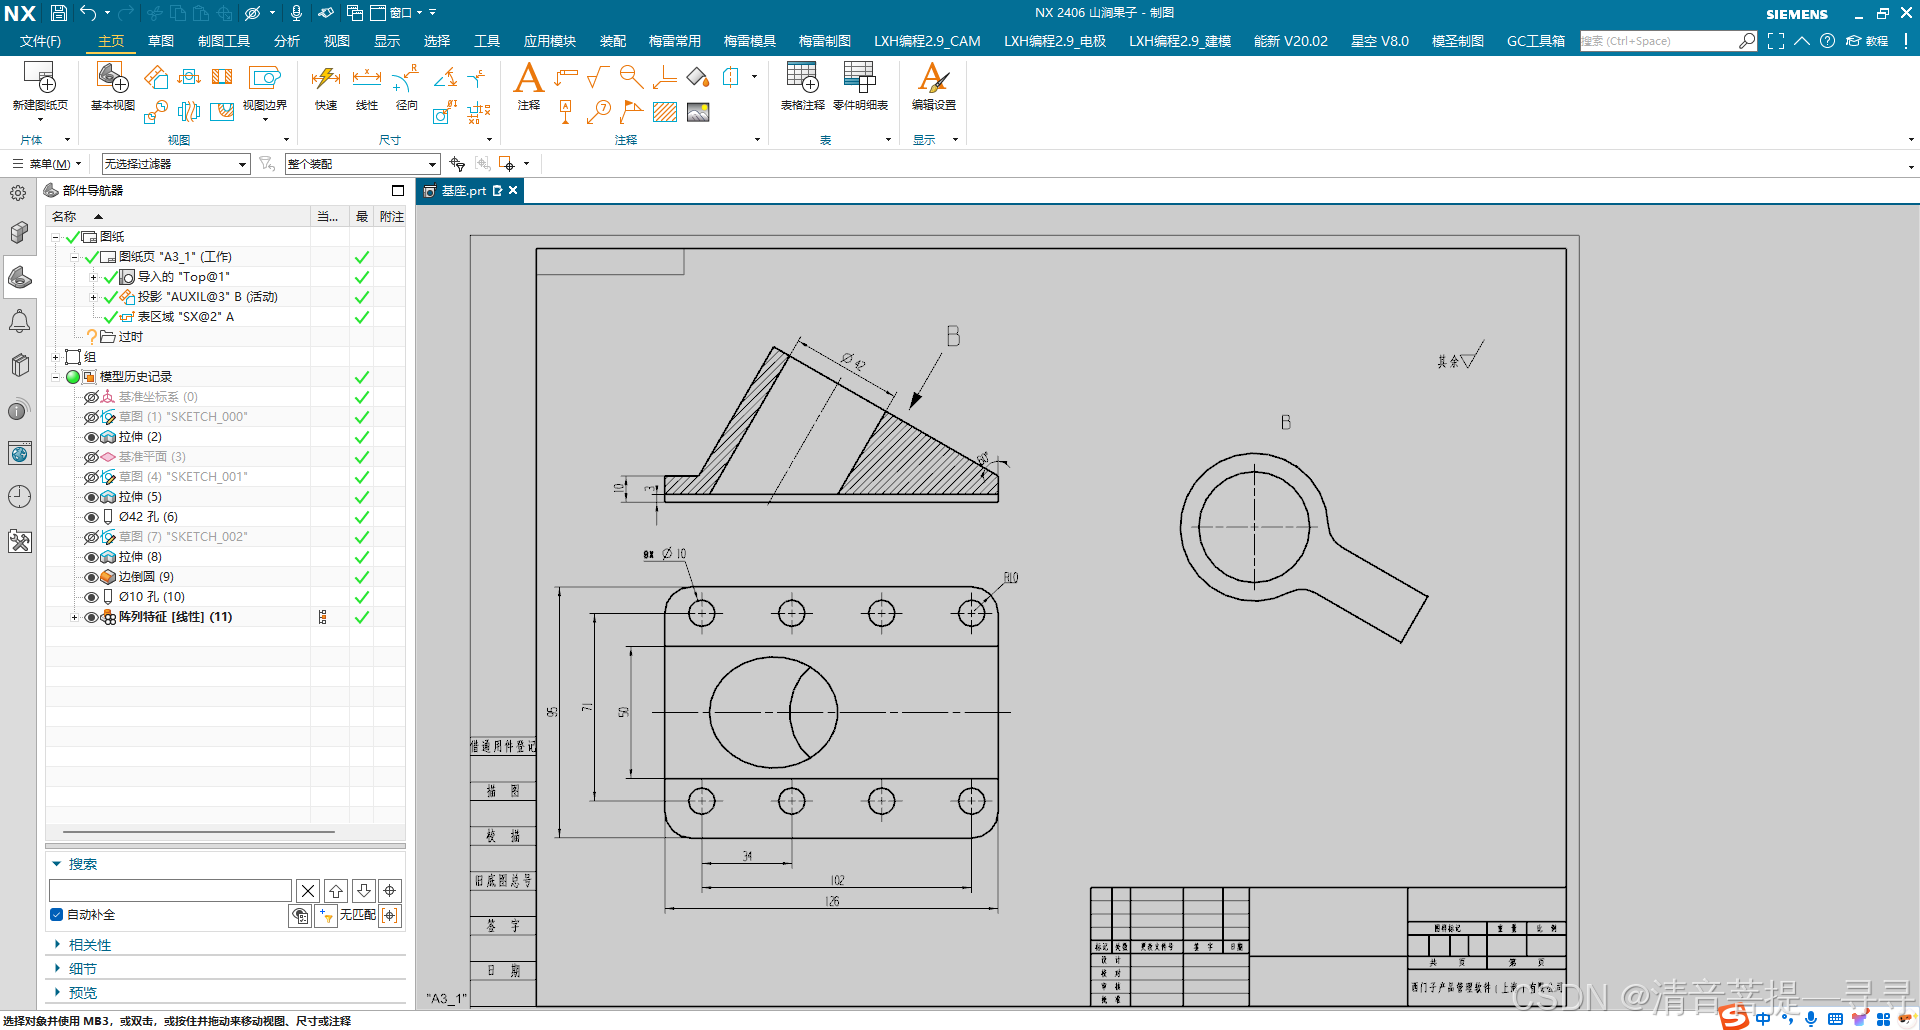Click the image insert icon in annotation group
1920x1030 pixels.
coord(698,112)
